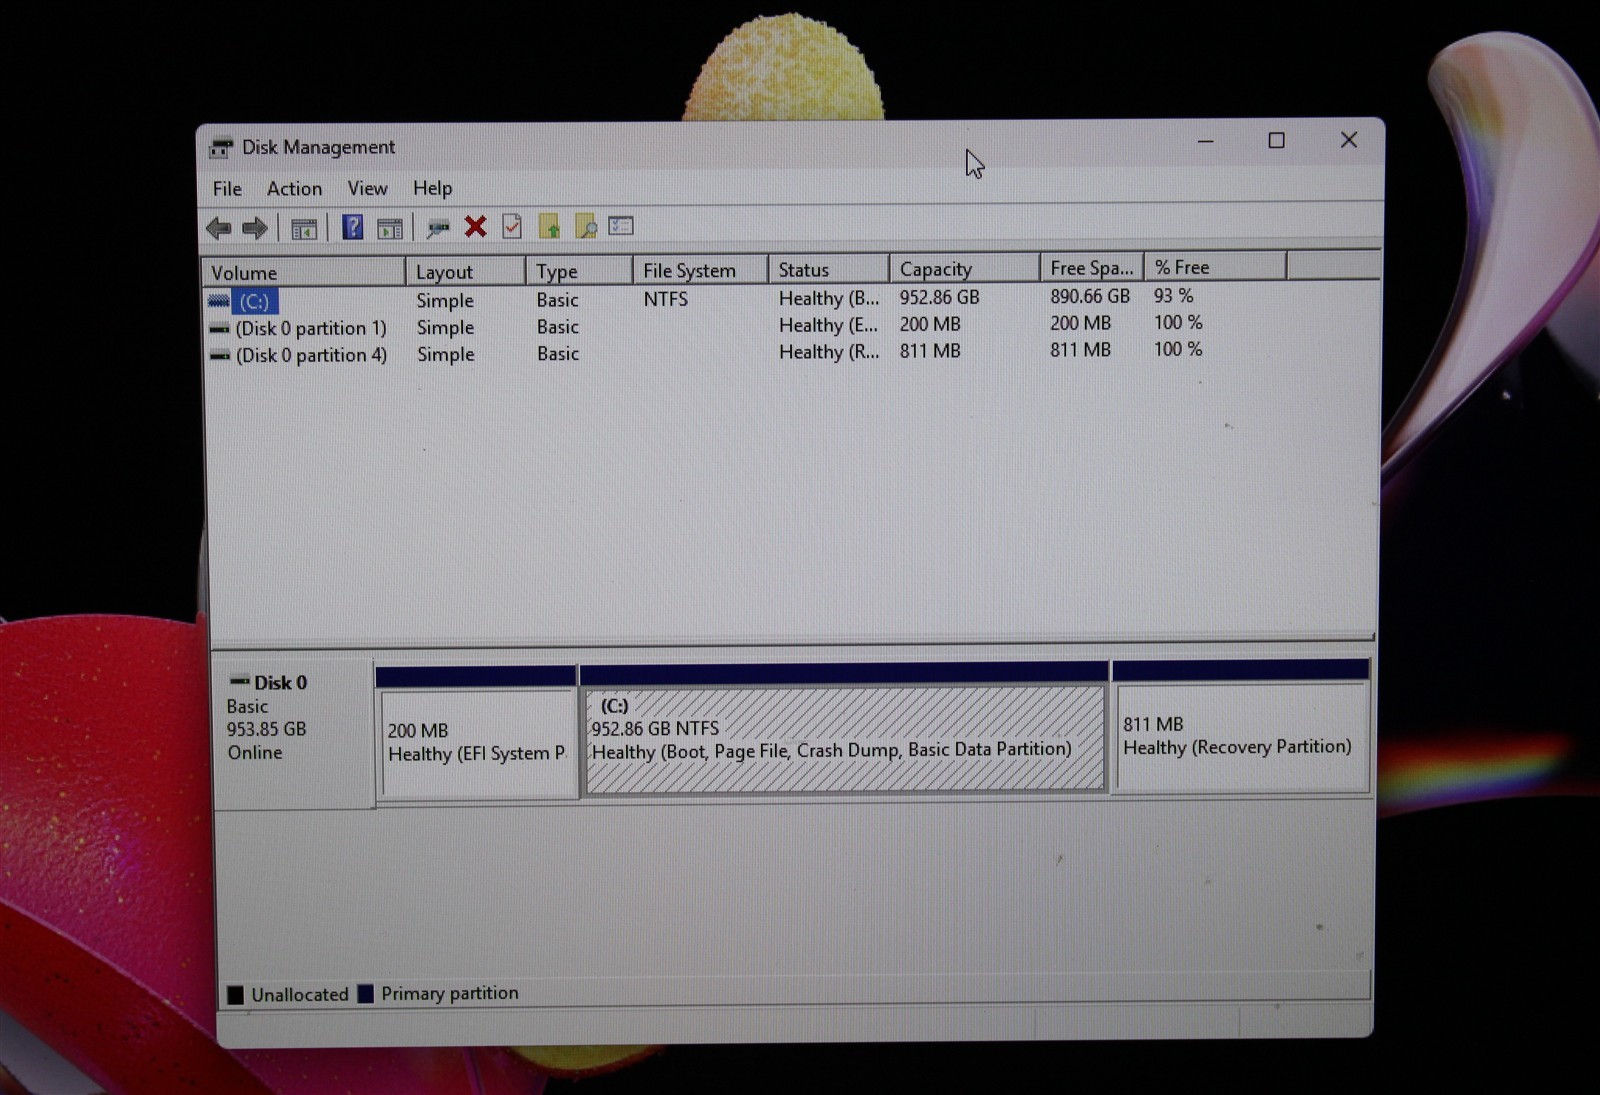The height and width of the screenshot is (1095, 1600).
Task: Click the Properties checkmark page icon
Action: [x=512, y=226]
